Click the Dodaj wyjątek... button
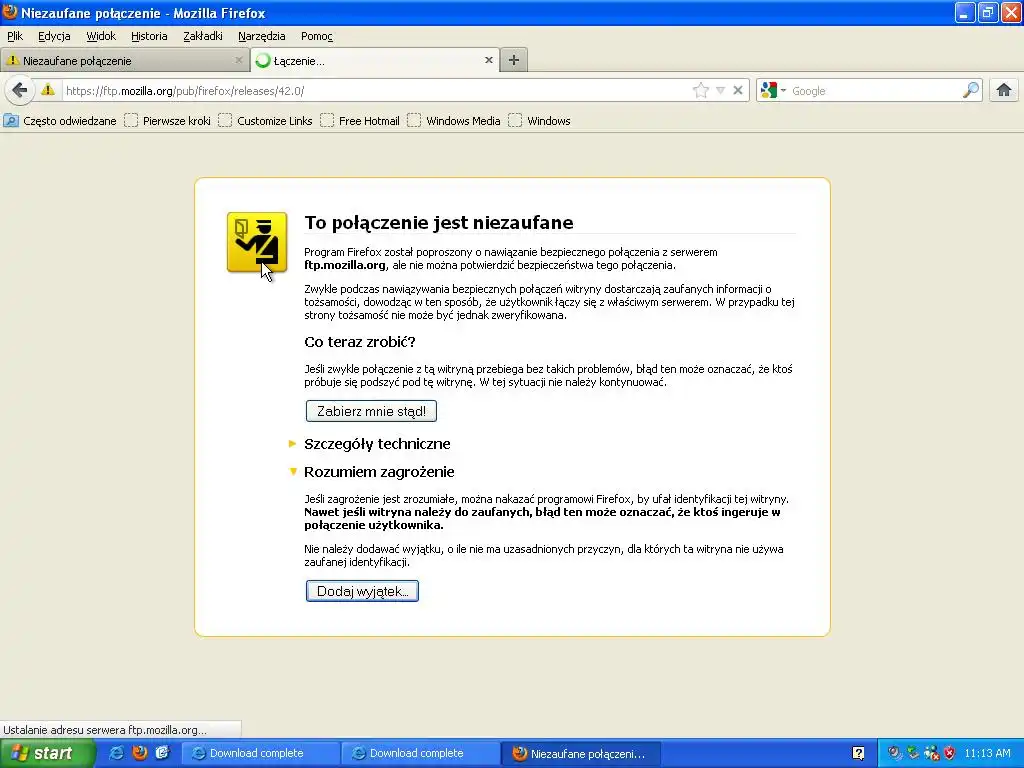 (362, 591)
